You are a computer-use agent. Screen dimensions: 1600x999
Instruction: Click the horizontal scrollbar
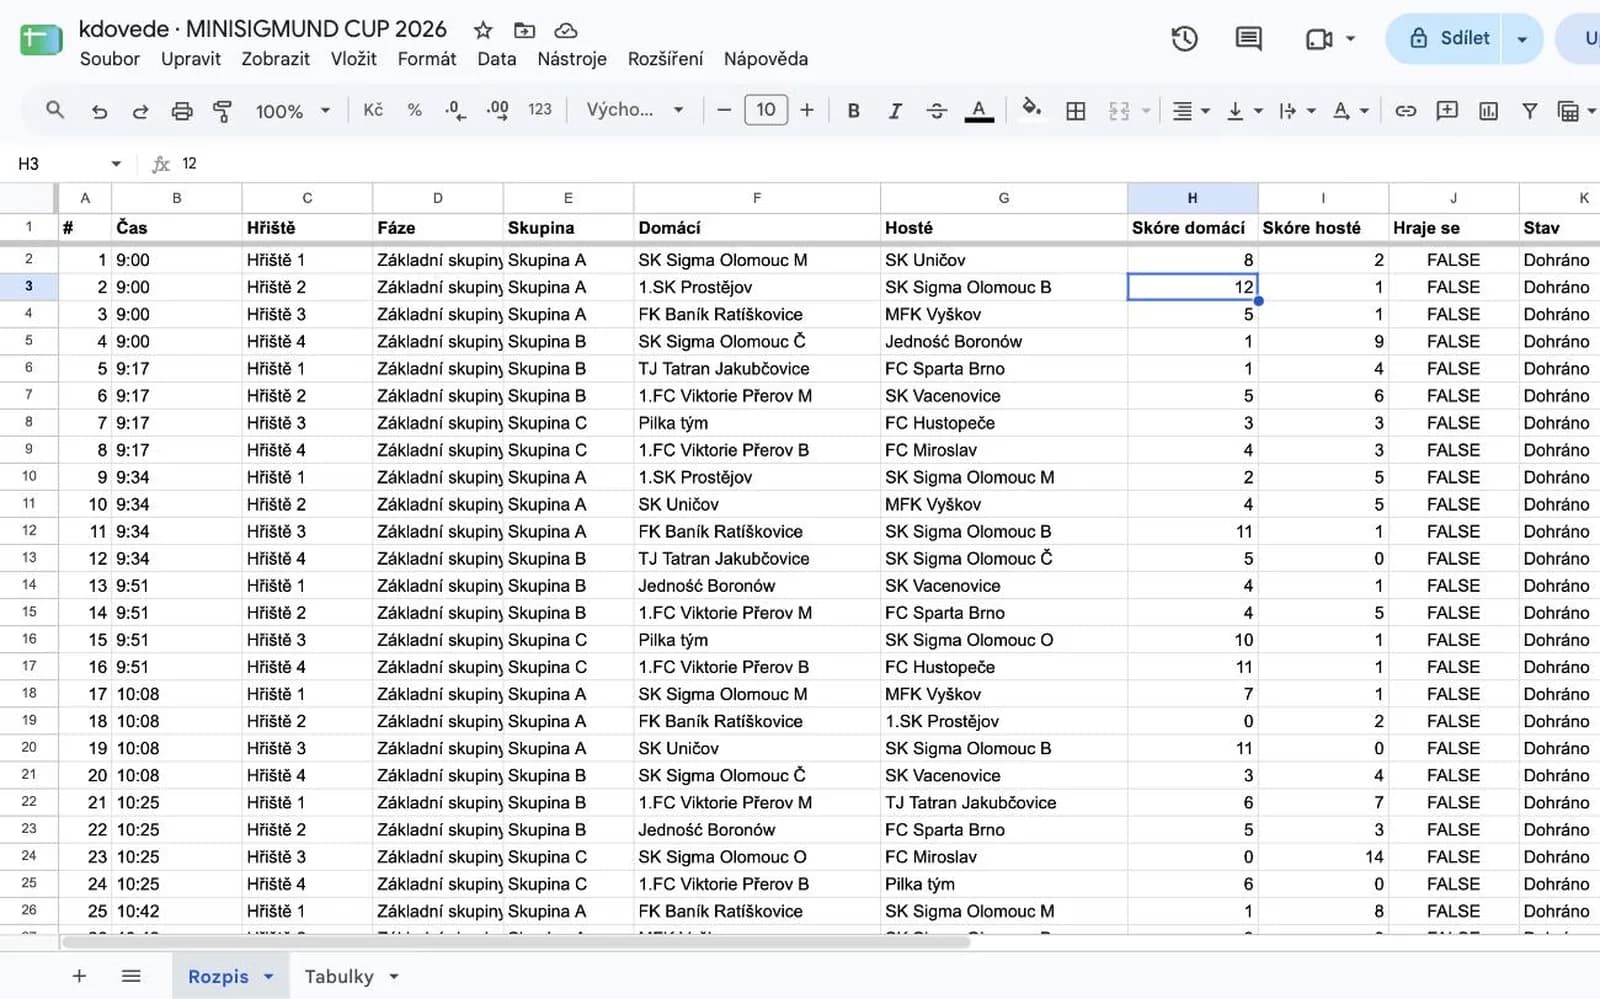point(515,942)
